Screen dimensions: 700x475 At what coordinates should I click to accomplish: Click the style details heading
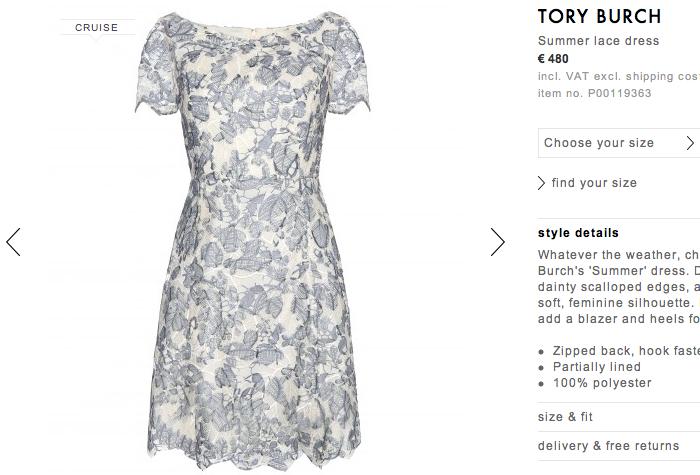click(578, 233)
